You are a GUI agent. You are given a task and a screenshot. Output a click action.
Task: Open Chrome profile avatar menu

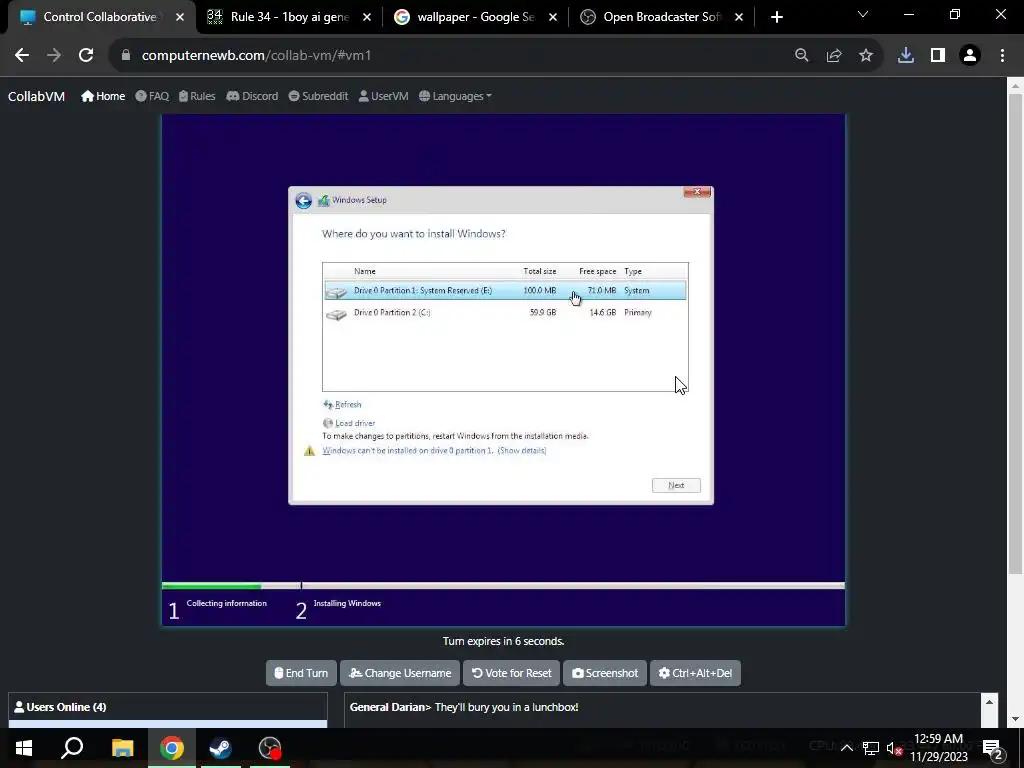pos(970,56)
